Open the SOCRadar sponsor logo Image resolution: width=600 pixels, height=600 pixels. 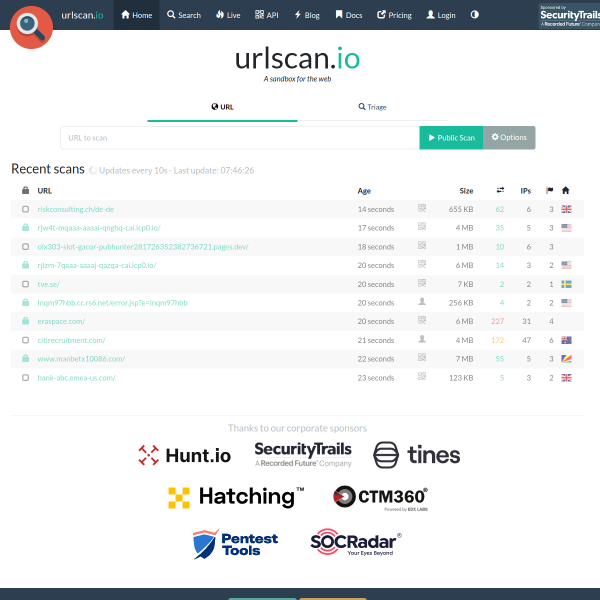[x=356, y=542]
